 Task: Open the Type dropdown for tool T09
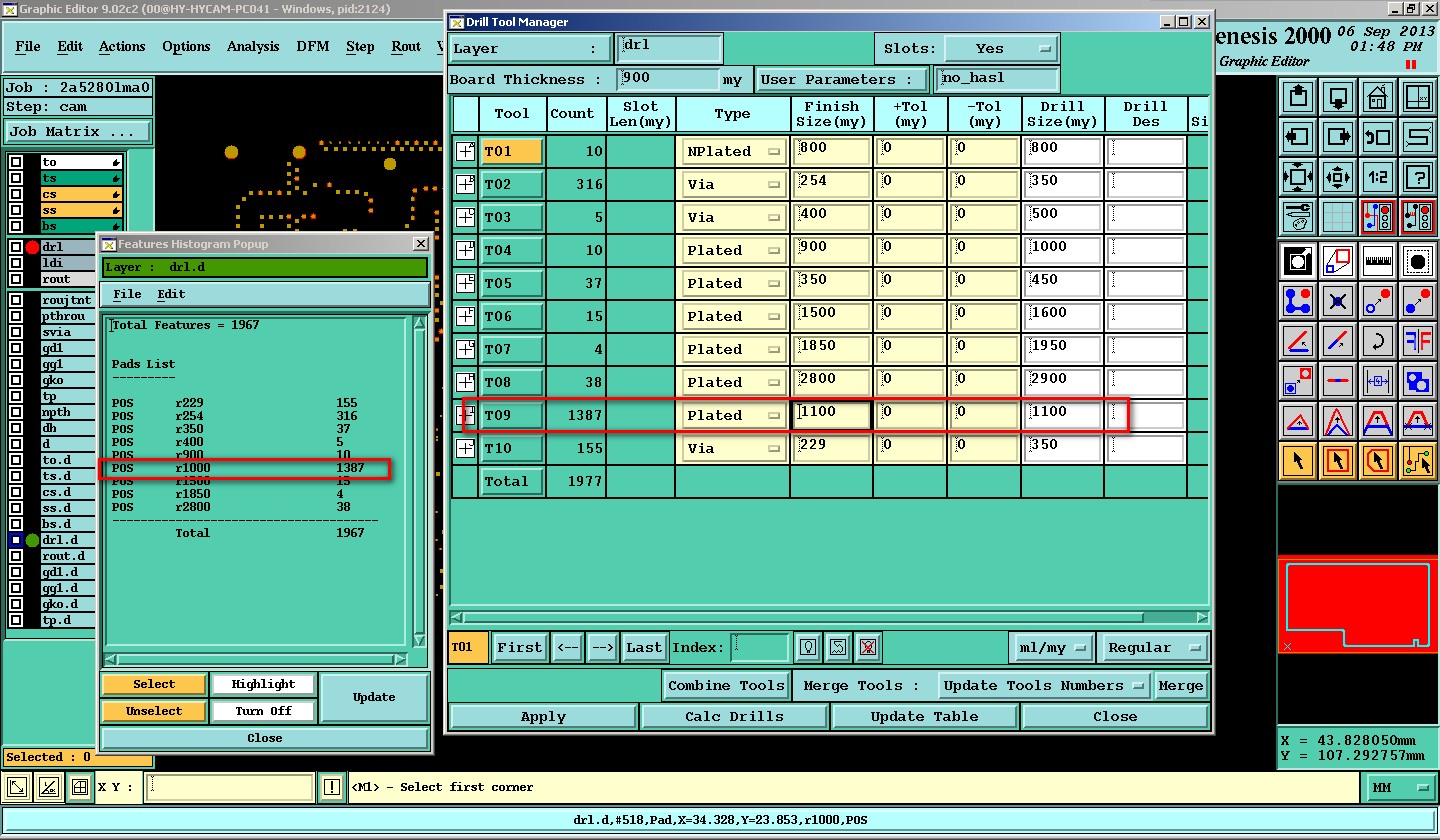tap(732, 415)
